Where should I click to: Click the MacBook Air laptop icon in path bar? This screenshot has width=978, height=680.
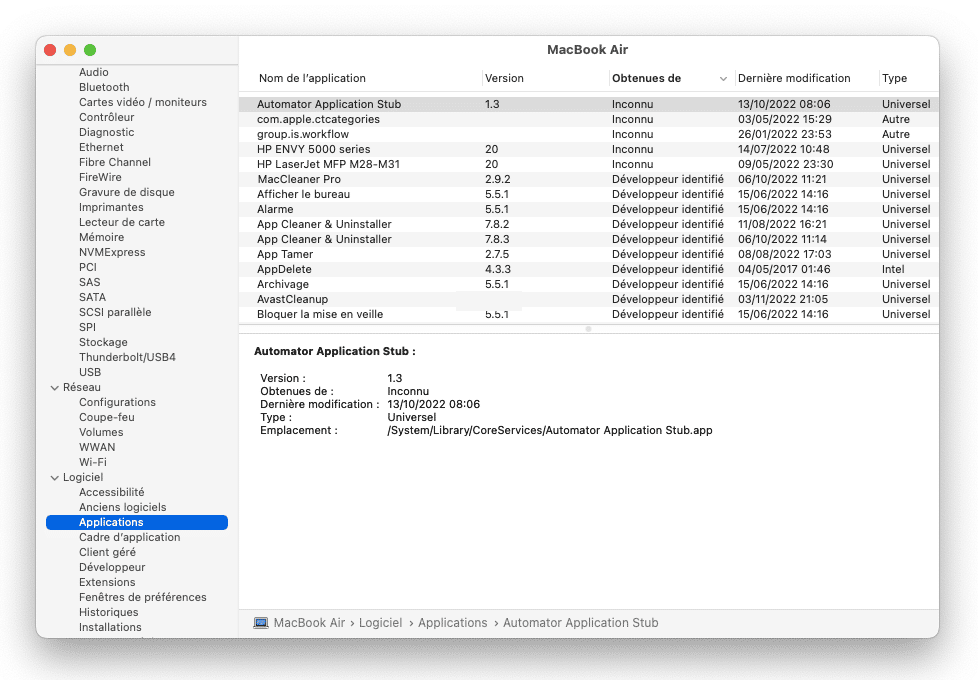coord(261,623)
